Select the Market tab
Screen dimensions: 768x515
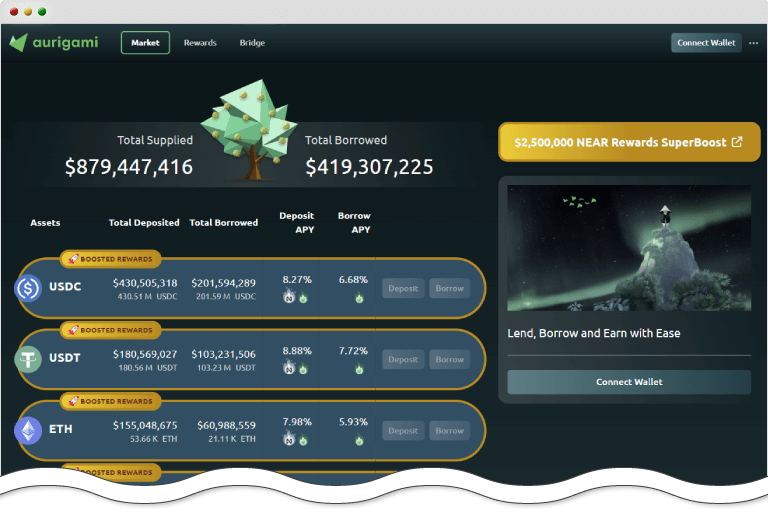[145, 43]
